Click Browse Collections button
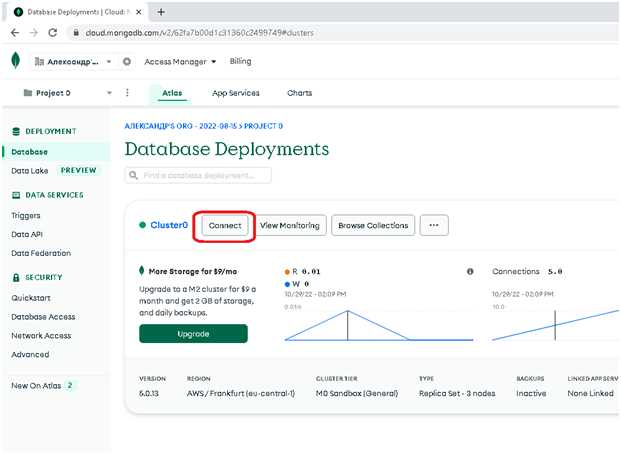Viewport: 621px width, 454px height. (x=373, y=225)
